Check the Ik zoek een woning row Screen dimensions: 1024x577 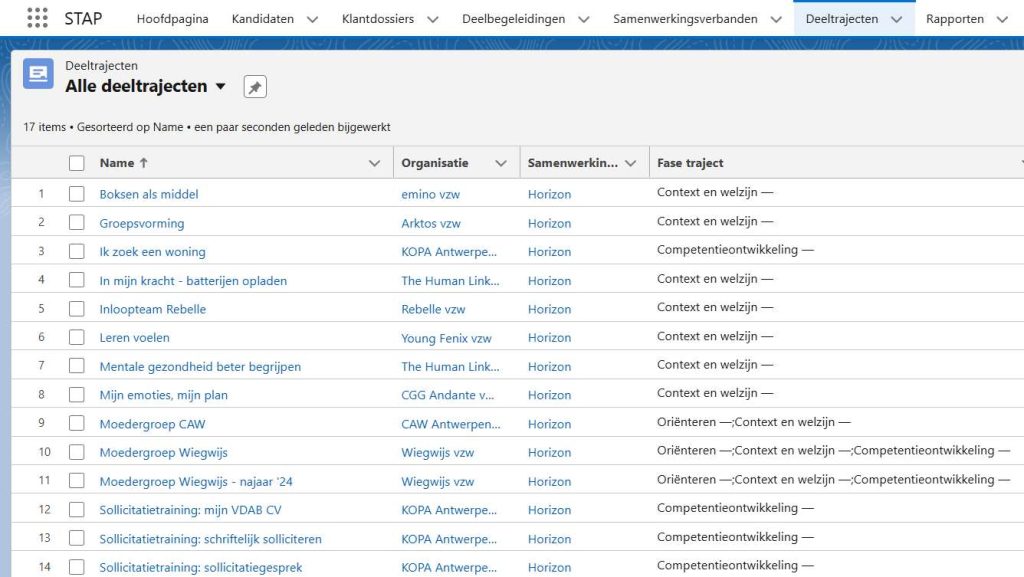pos(76,251)
